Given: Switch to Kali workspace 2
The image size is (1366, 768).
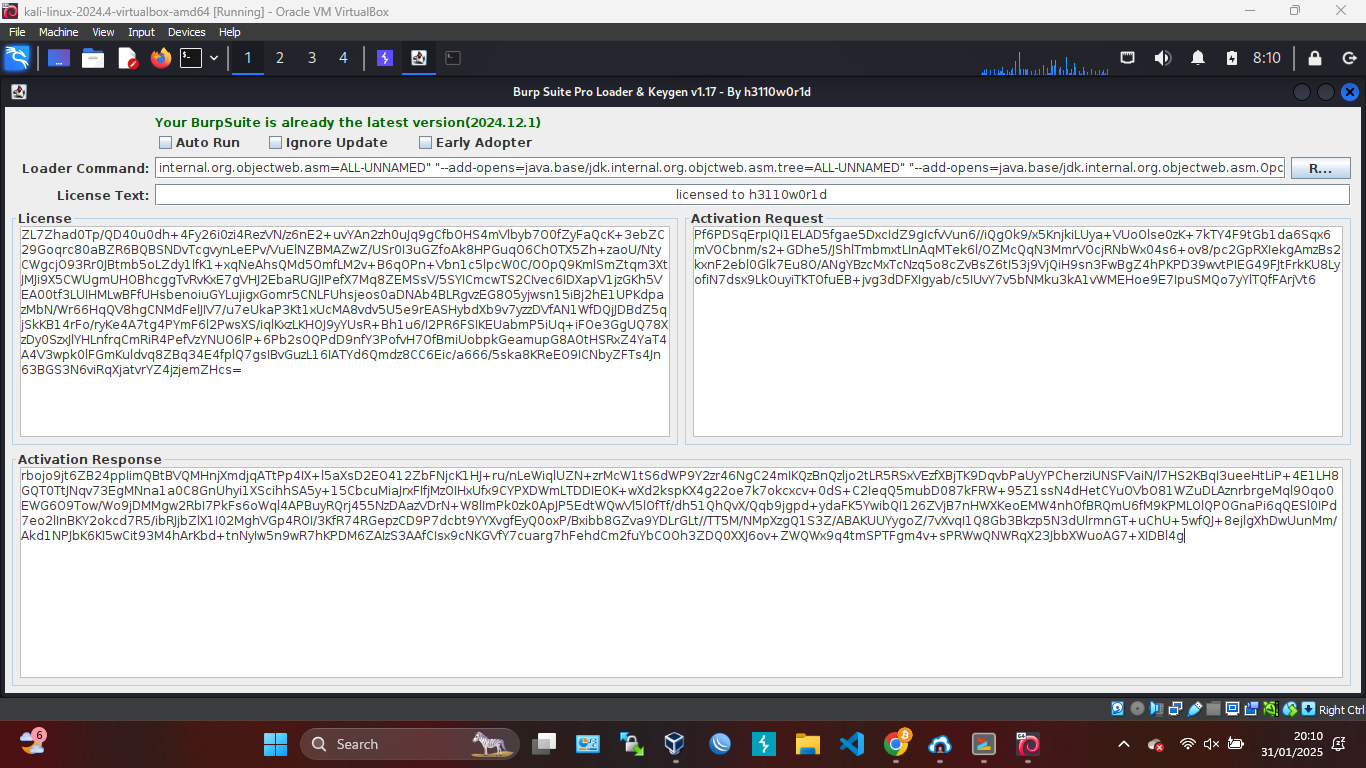Looking at the screenshot, I should click(x=280, y=58).
